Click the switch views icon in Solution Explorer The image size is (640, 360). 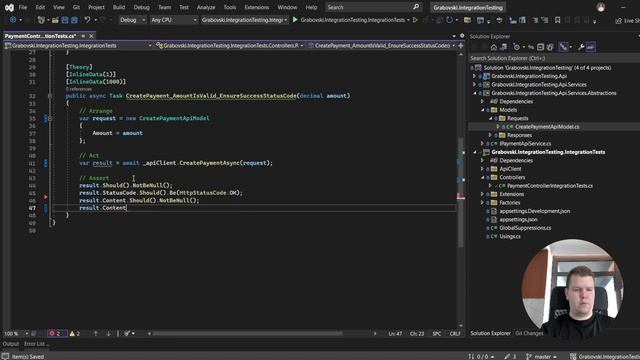pyautogui.click(x=504, y=47)
